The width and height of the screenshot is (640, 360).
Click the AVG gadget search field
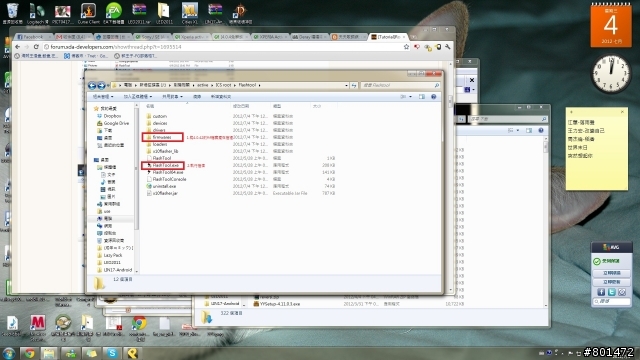coord(612,302)
